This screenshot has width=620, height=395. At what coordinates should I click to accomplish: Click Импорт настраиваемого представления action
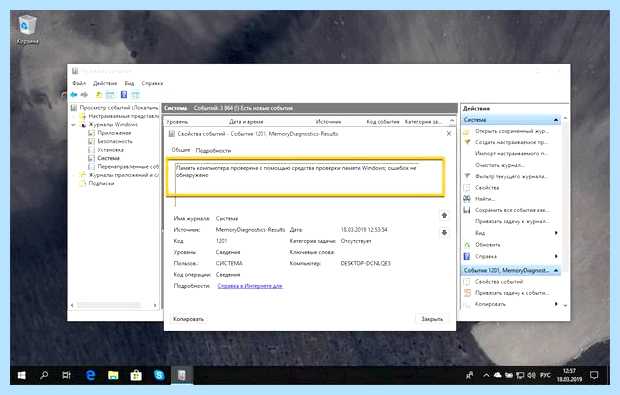click(511, 153)
